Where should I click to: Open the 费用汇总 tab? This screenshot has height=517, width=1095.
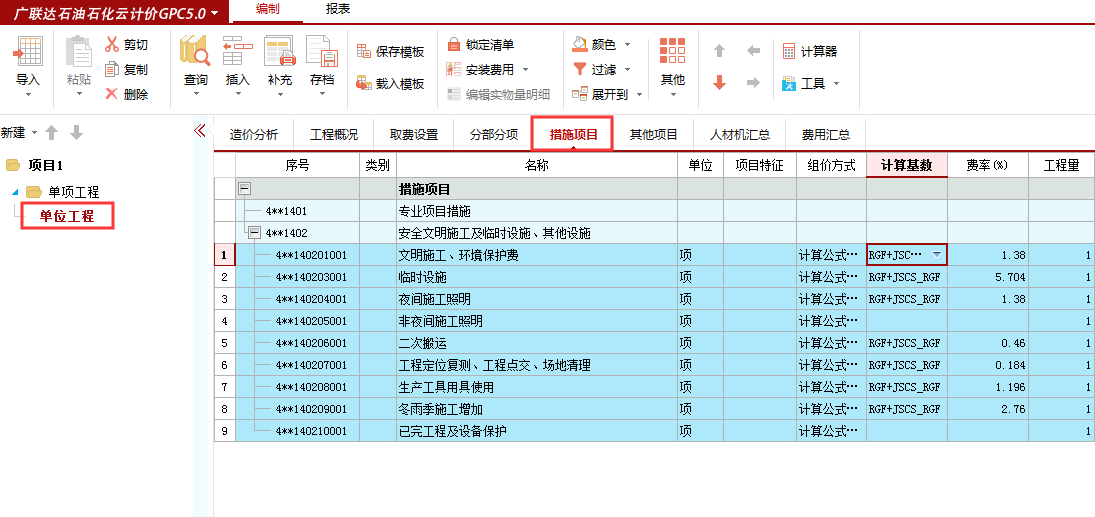click(826, 135)
